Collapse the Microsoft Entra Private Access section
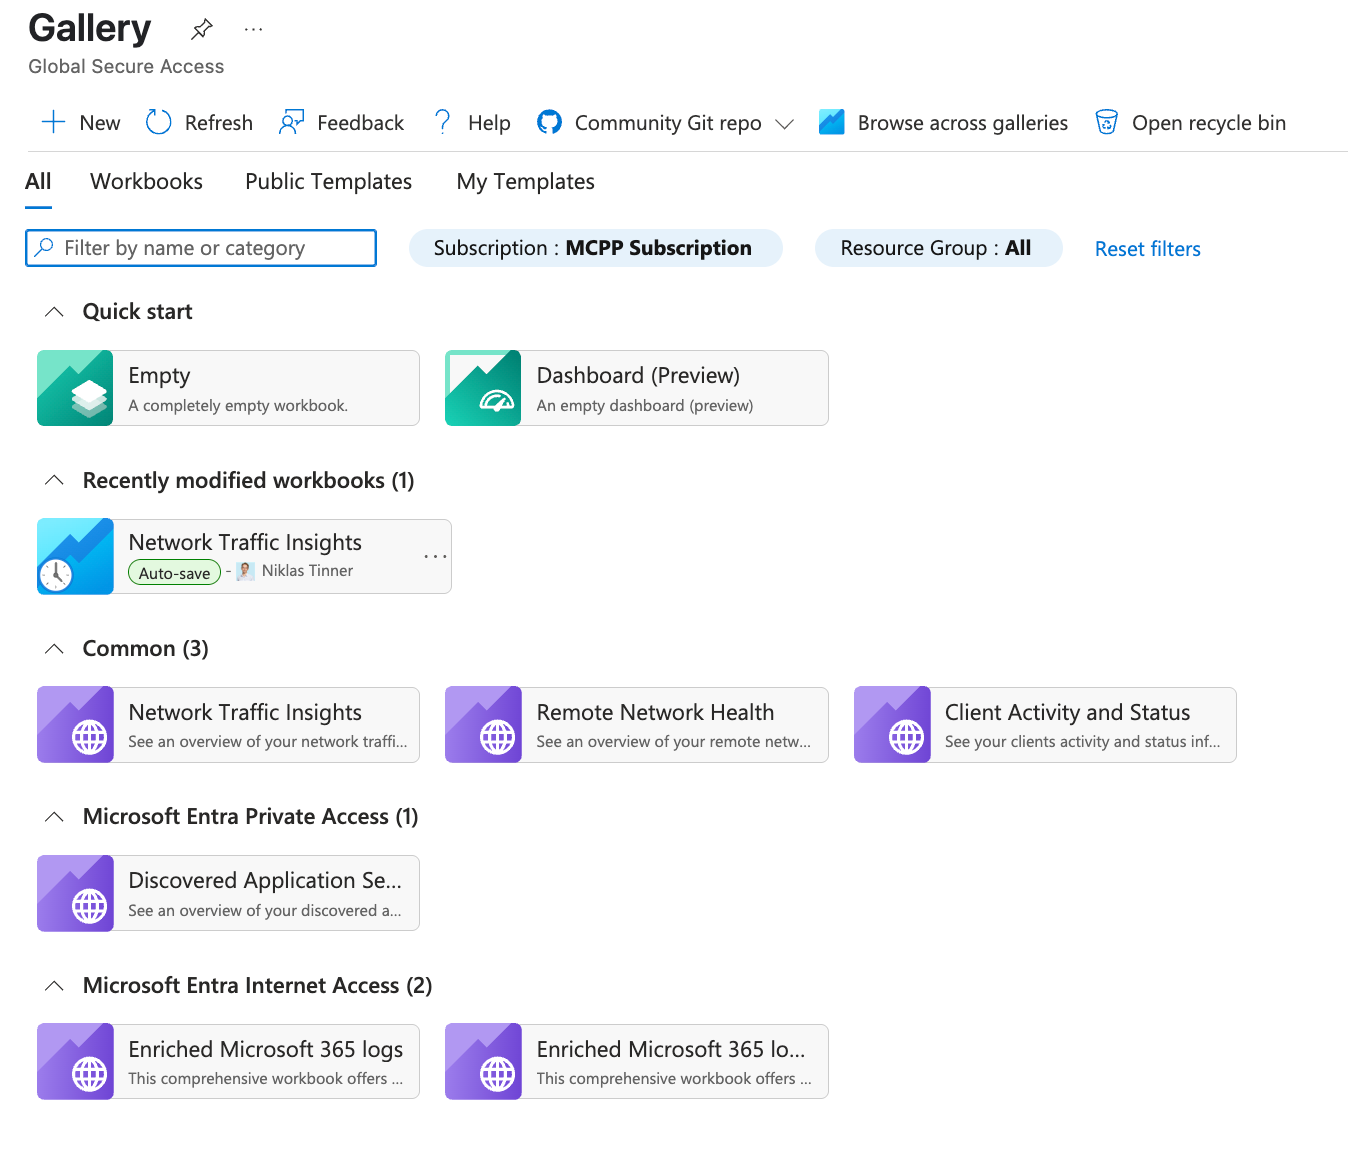The width and height of the screenshot is (1348, 1152). click(x=55, y=817)
